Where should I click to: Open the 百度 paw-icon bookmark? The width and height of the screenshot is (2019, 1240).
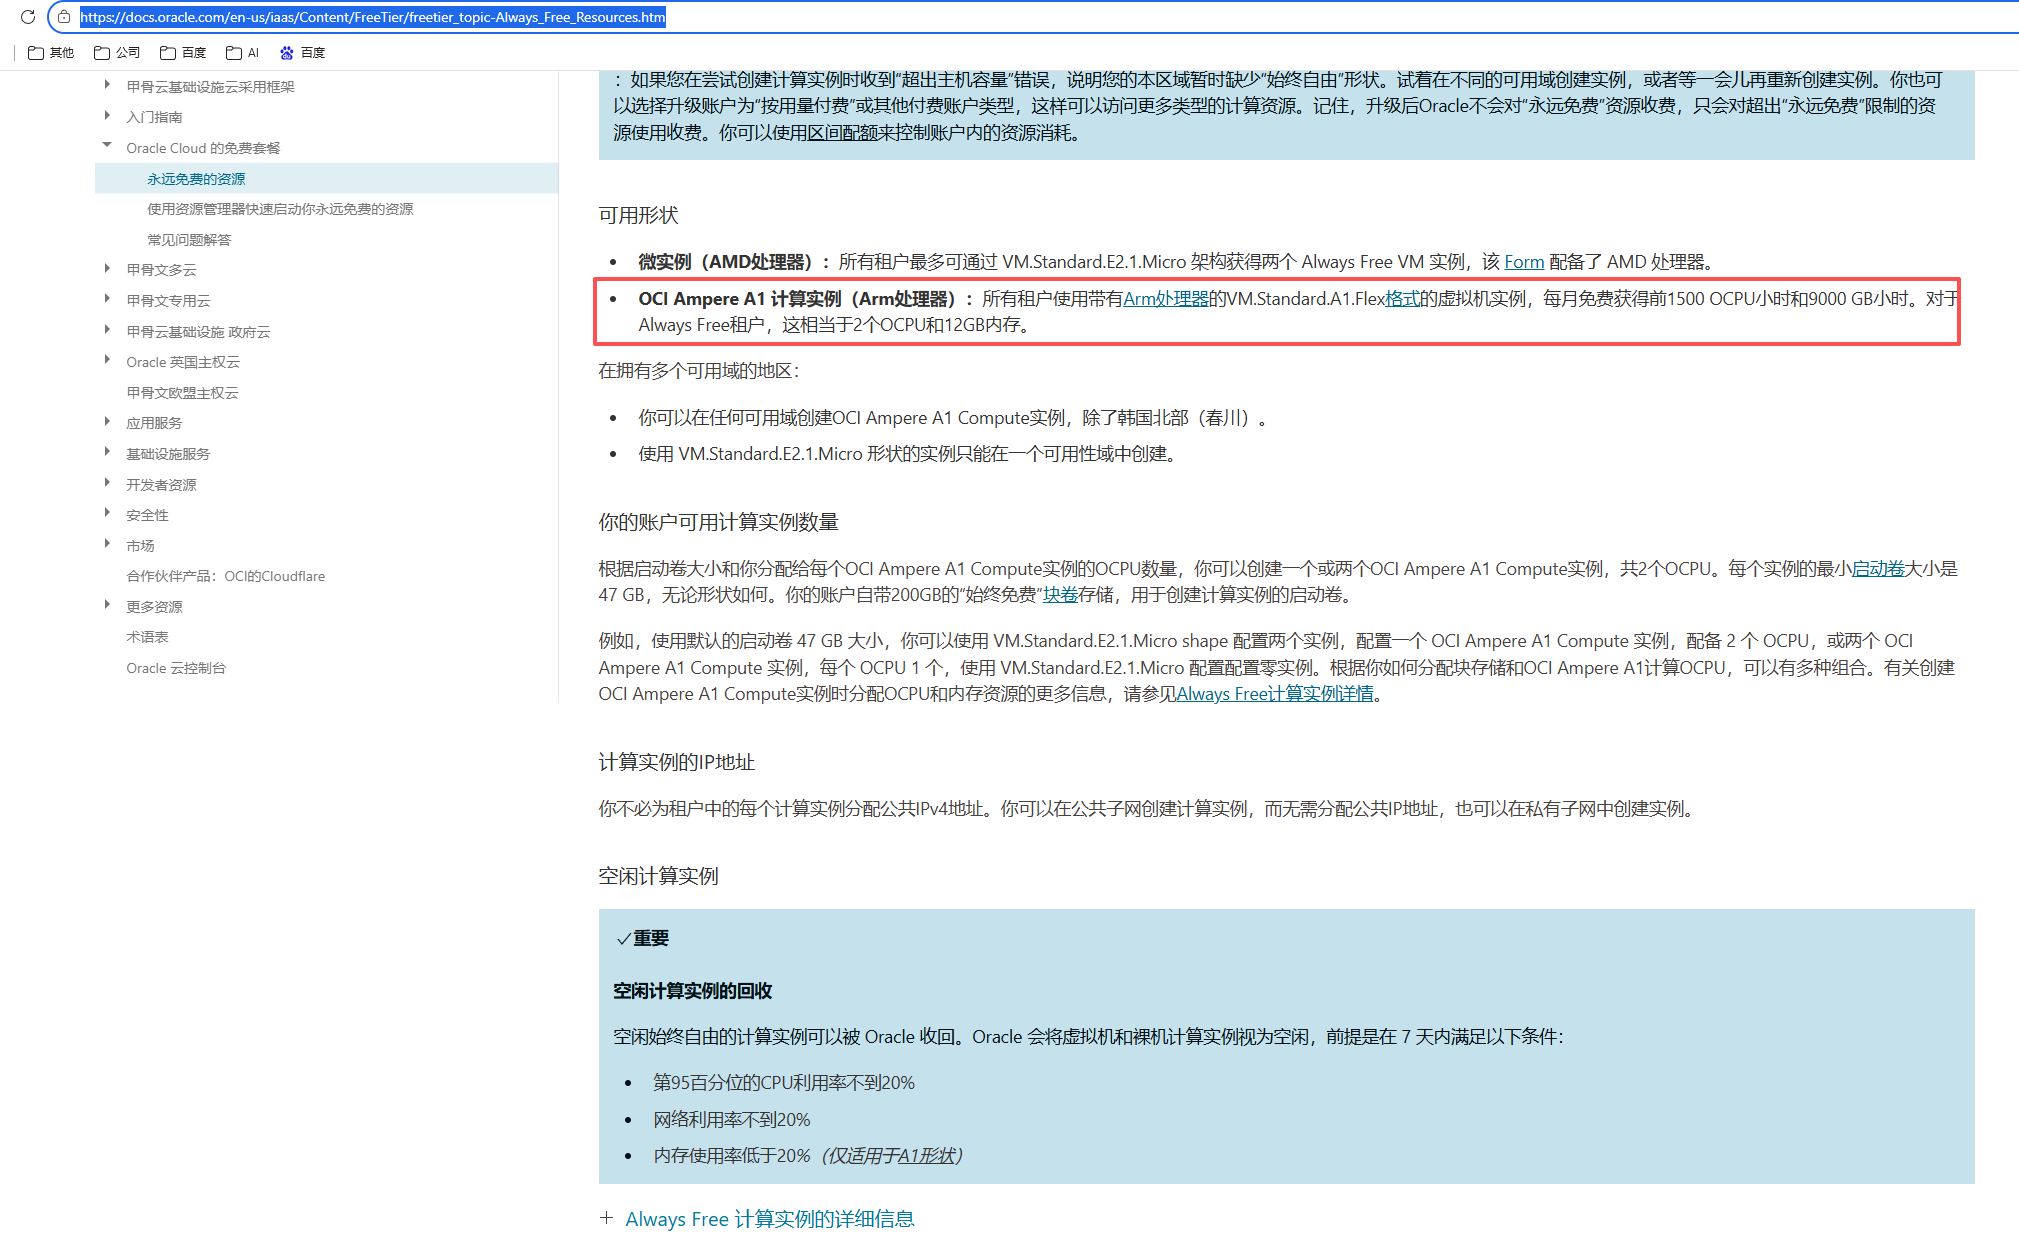[302, 53]
